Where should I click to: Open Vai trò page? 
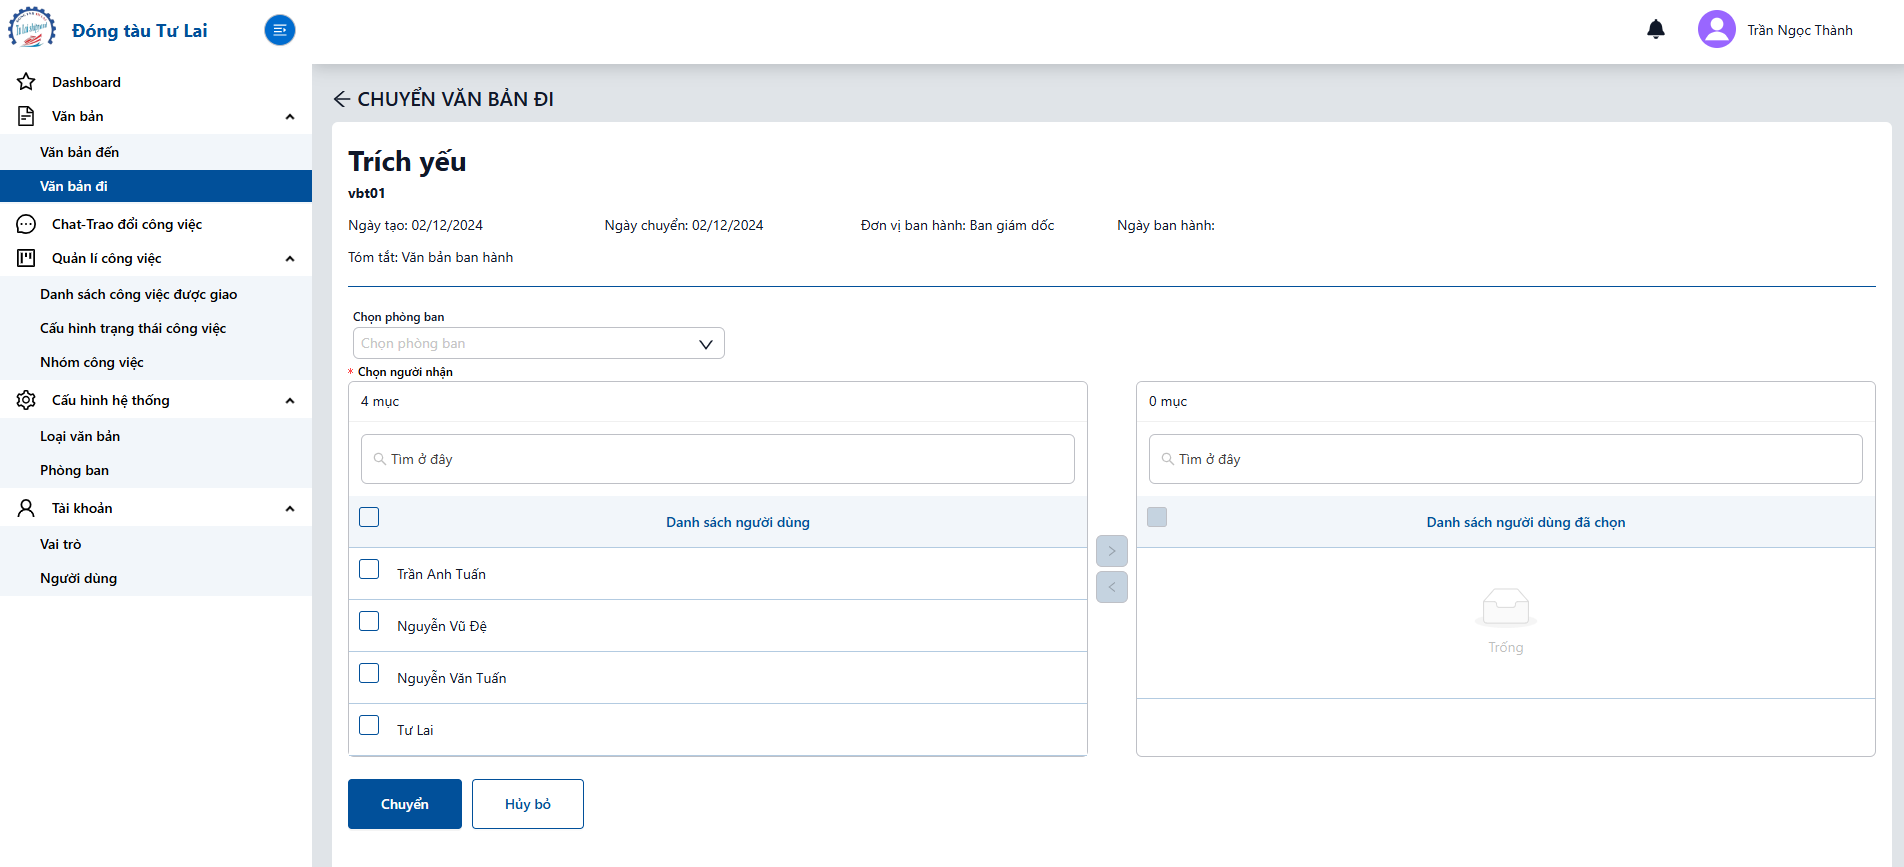point(156,544)
